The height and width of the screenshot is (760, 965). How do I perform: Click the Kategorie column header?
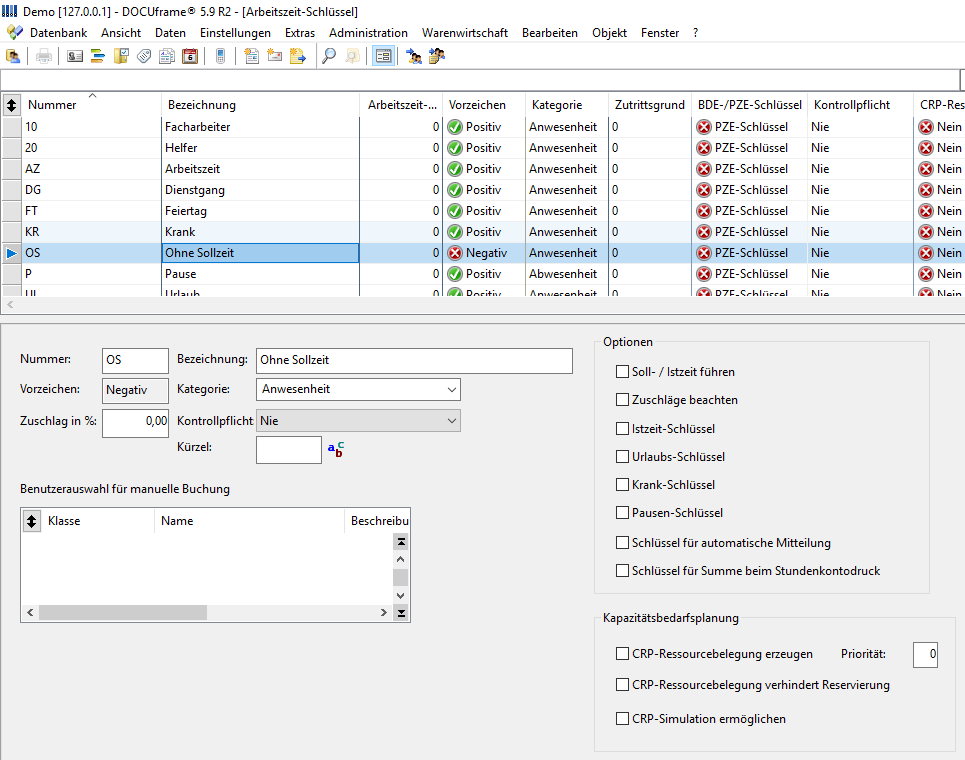(x=567, y=105)
